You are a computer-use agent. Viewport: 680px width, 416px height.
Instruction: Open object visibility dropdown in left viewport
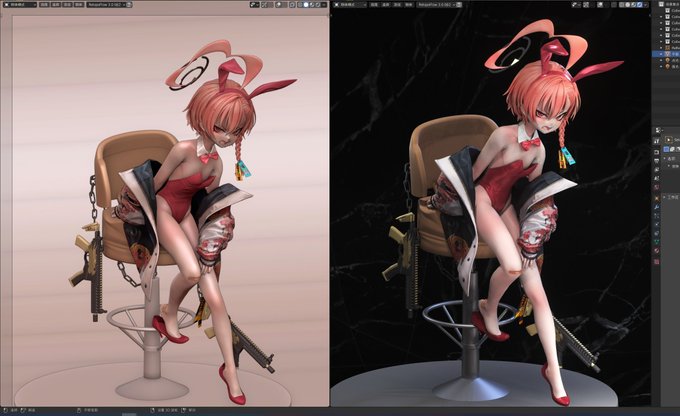(x=255, y=4)
